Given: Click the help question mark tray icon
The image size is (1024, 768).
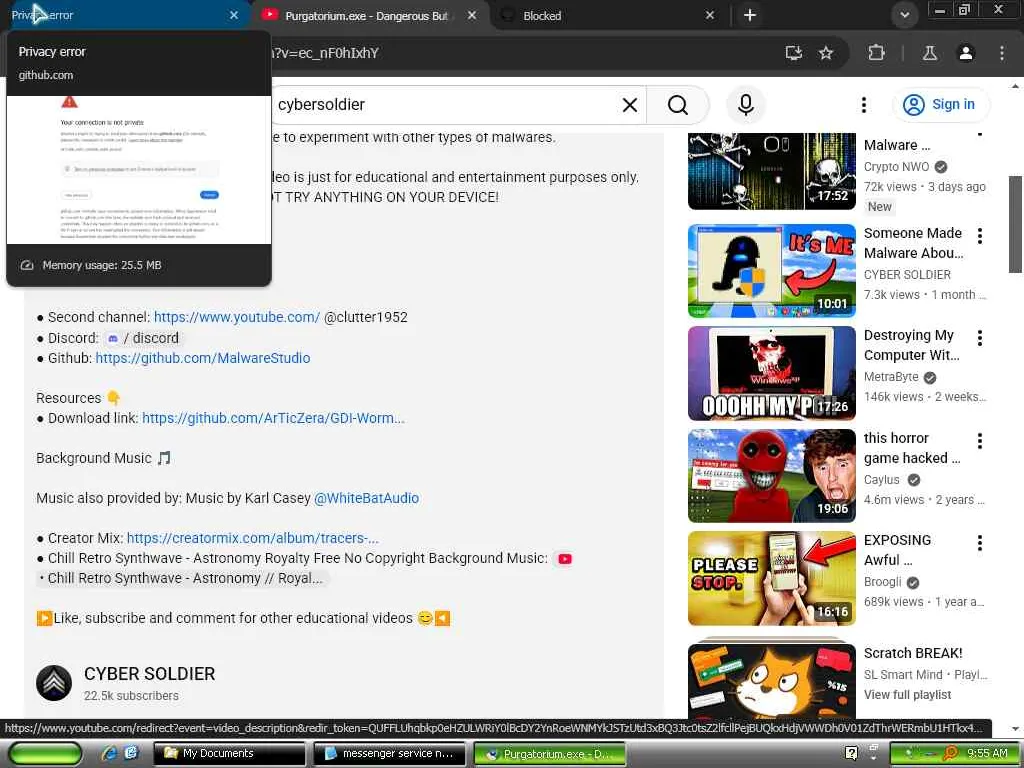Looking at the screenshot, I should click(851, 753).
